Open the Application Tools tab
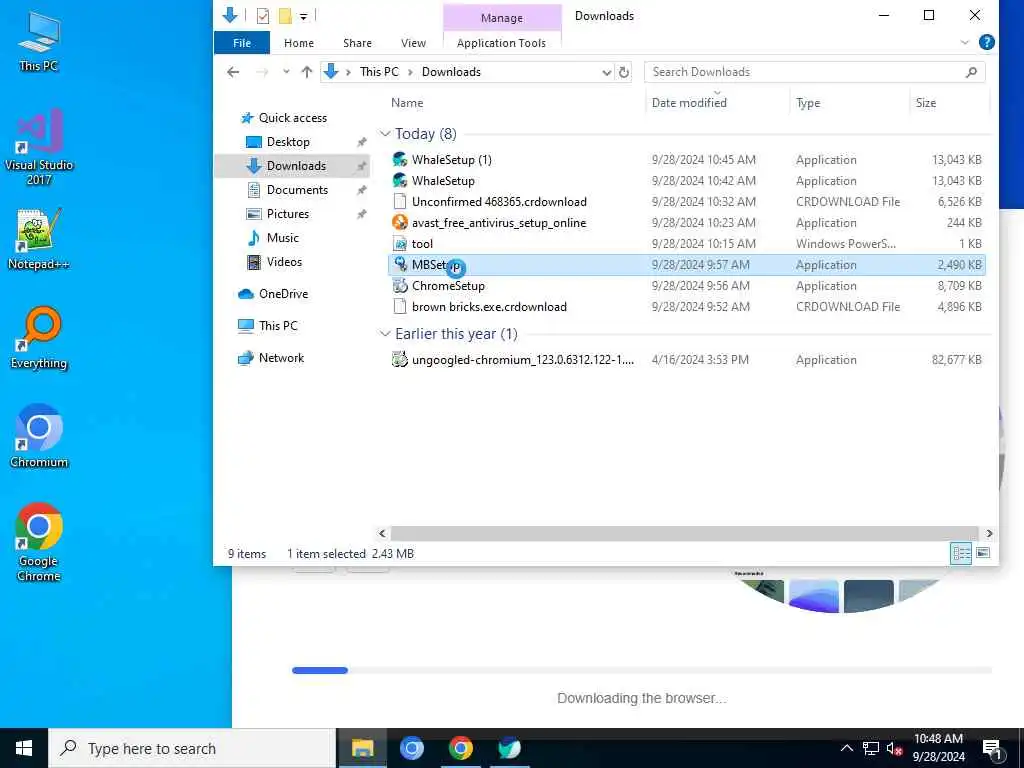Screen dimensions: 1024x768 click(502, 43)
